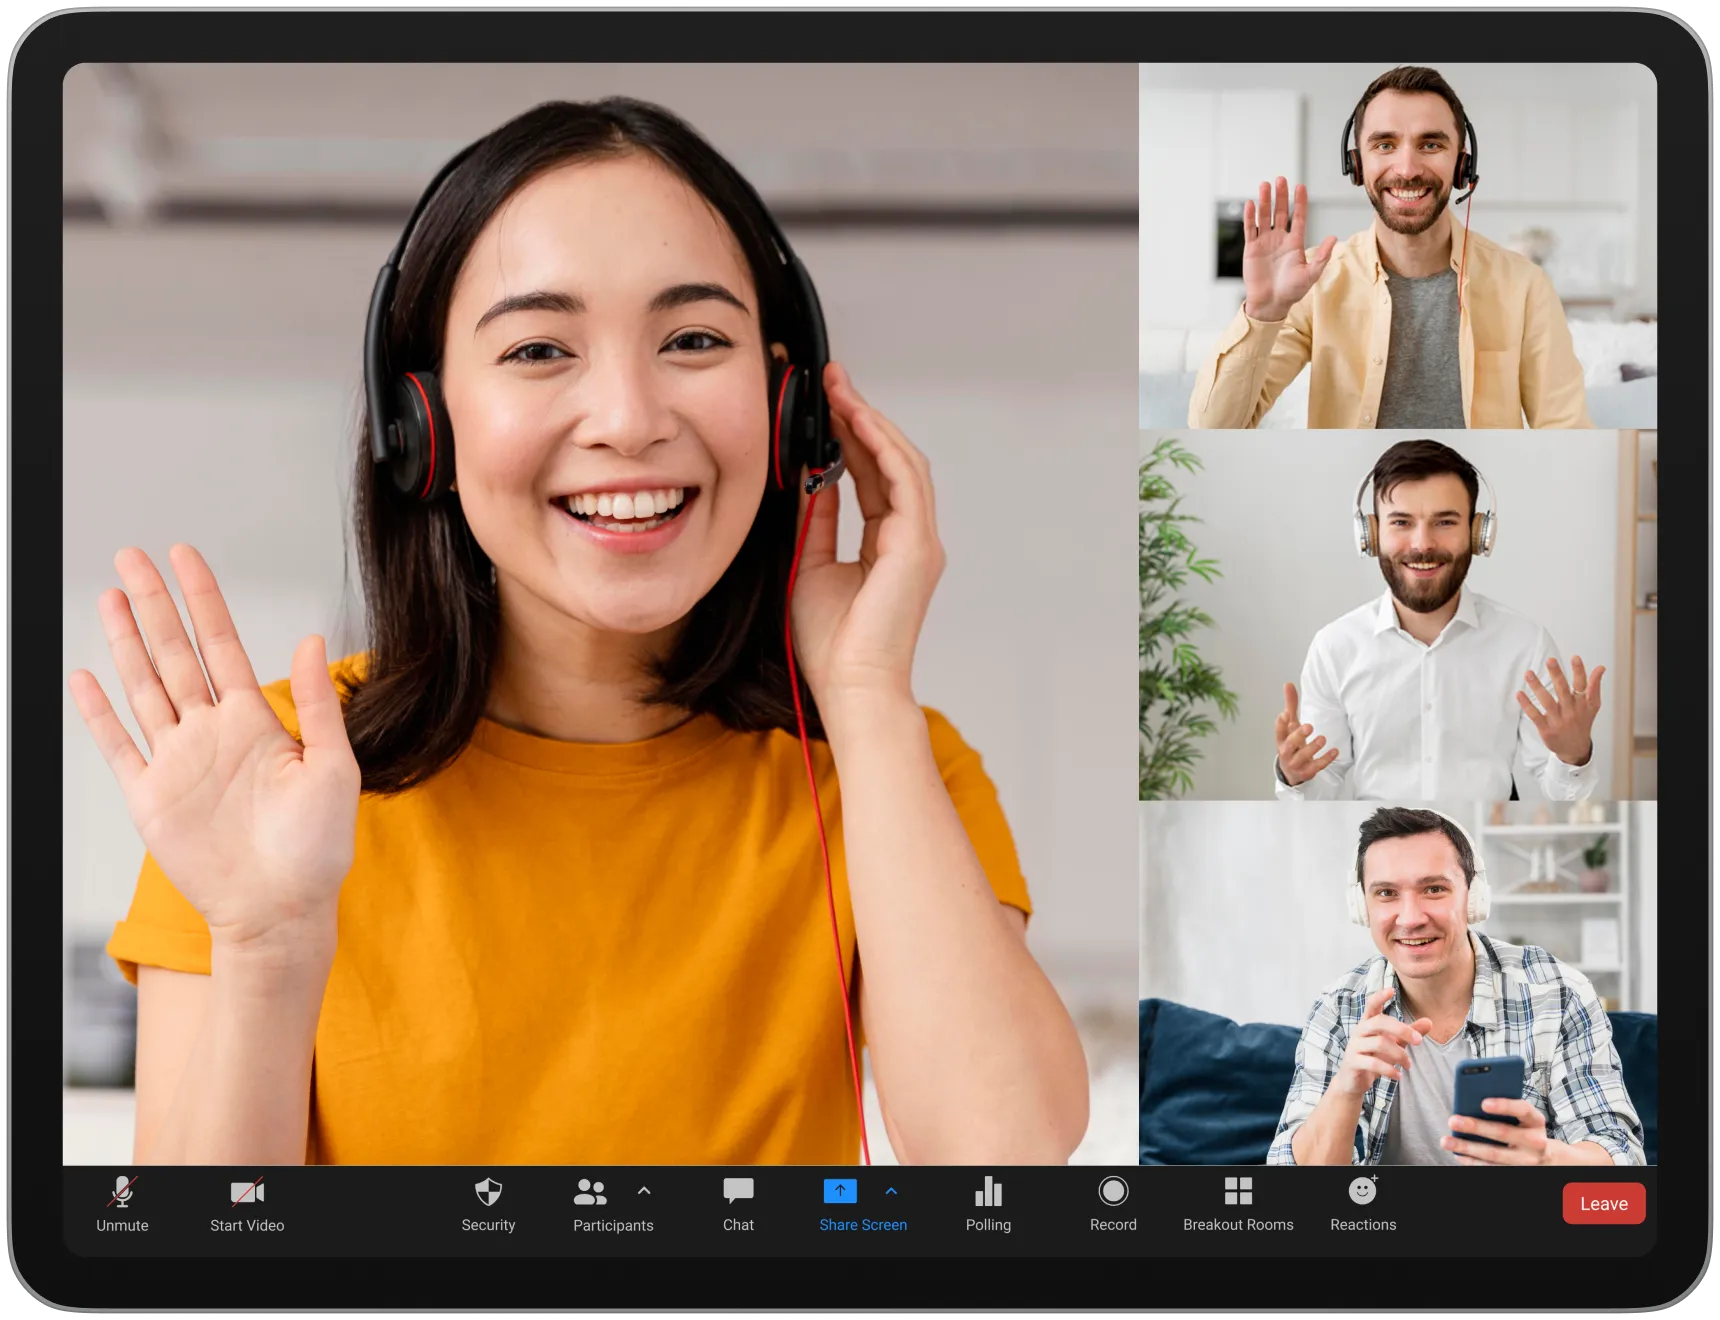The image size is (1720, 1320).
Task: Open the Polling bar chart icon
Action: click(988, 1191)
